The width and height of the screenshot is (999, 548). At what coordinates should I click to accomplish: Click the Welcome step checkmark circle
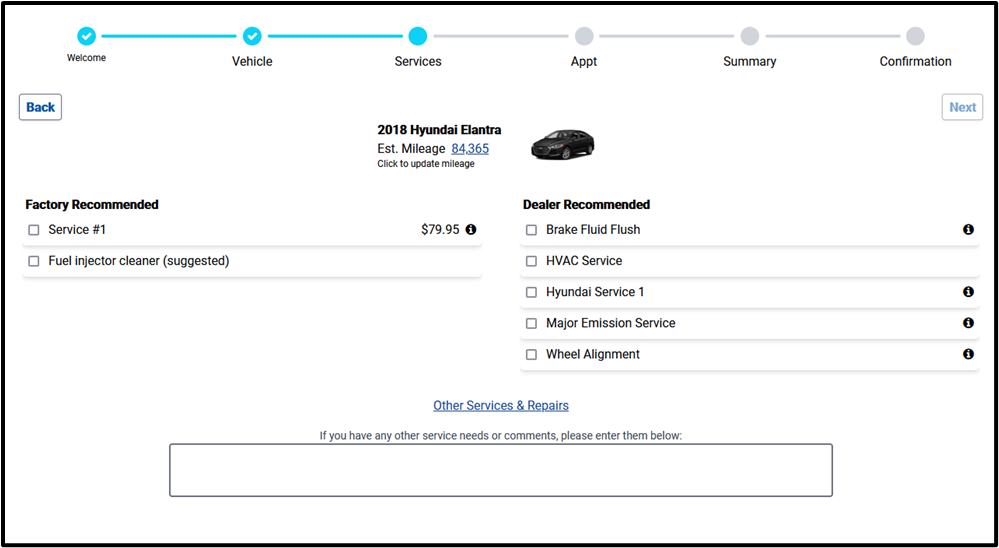pyautogui.click(x=87, y=36)
